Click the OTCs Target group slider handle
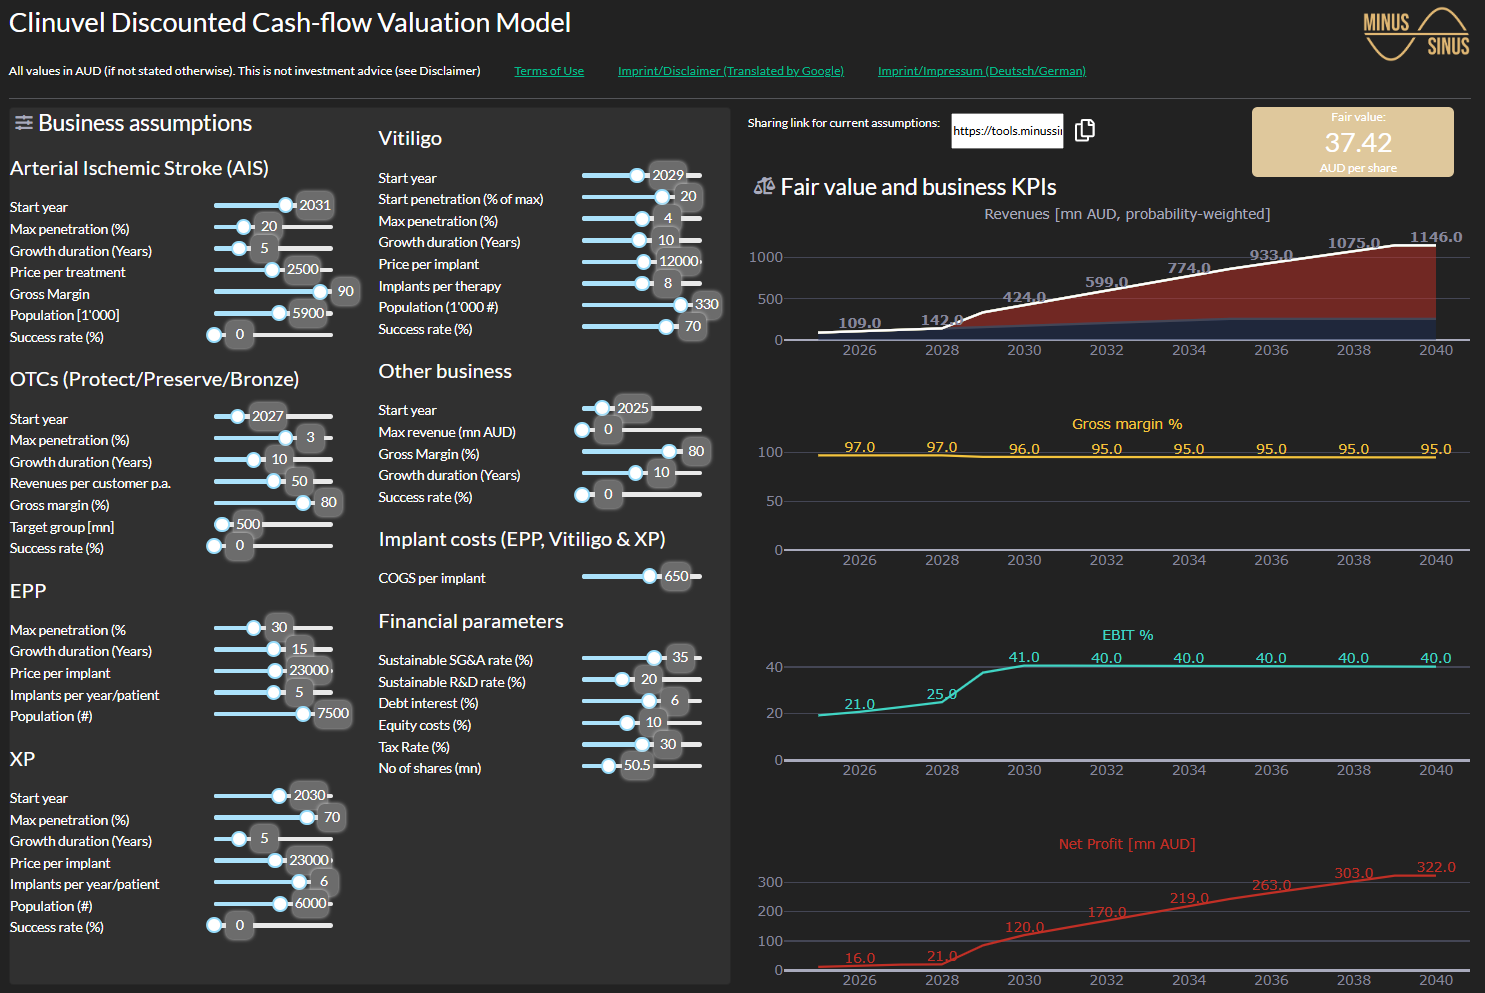 pyautogui.click(x=222, y=524)
